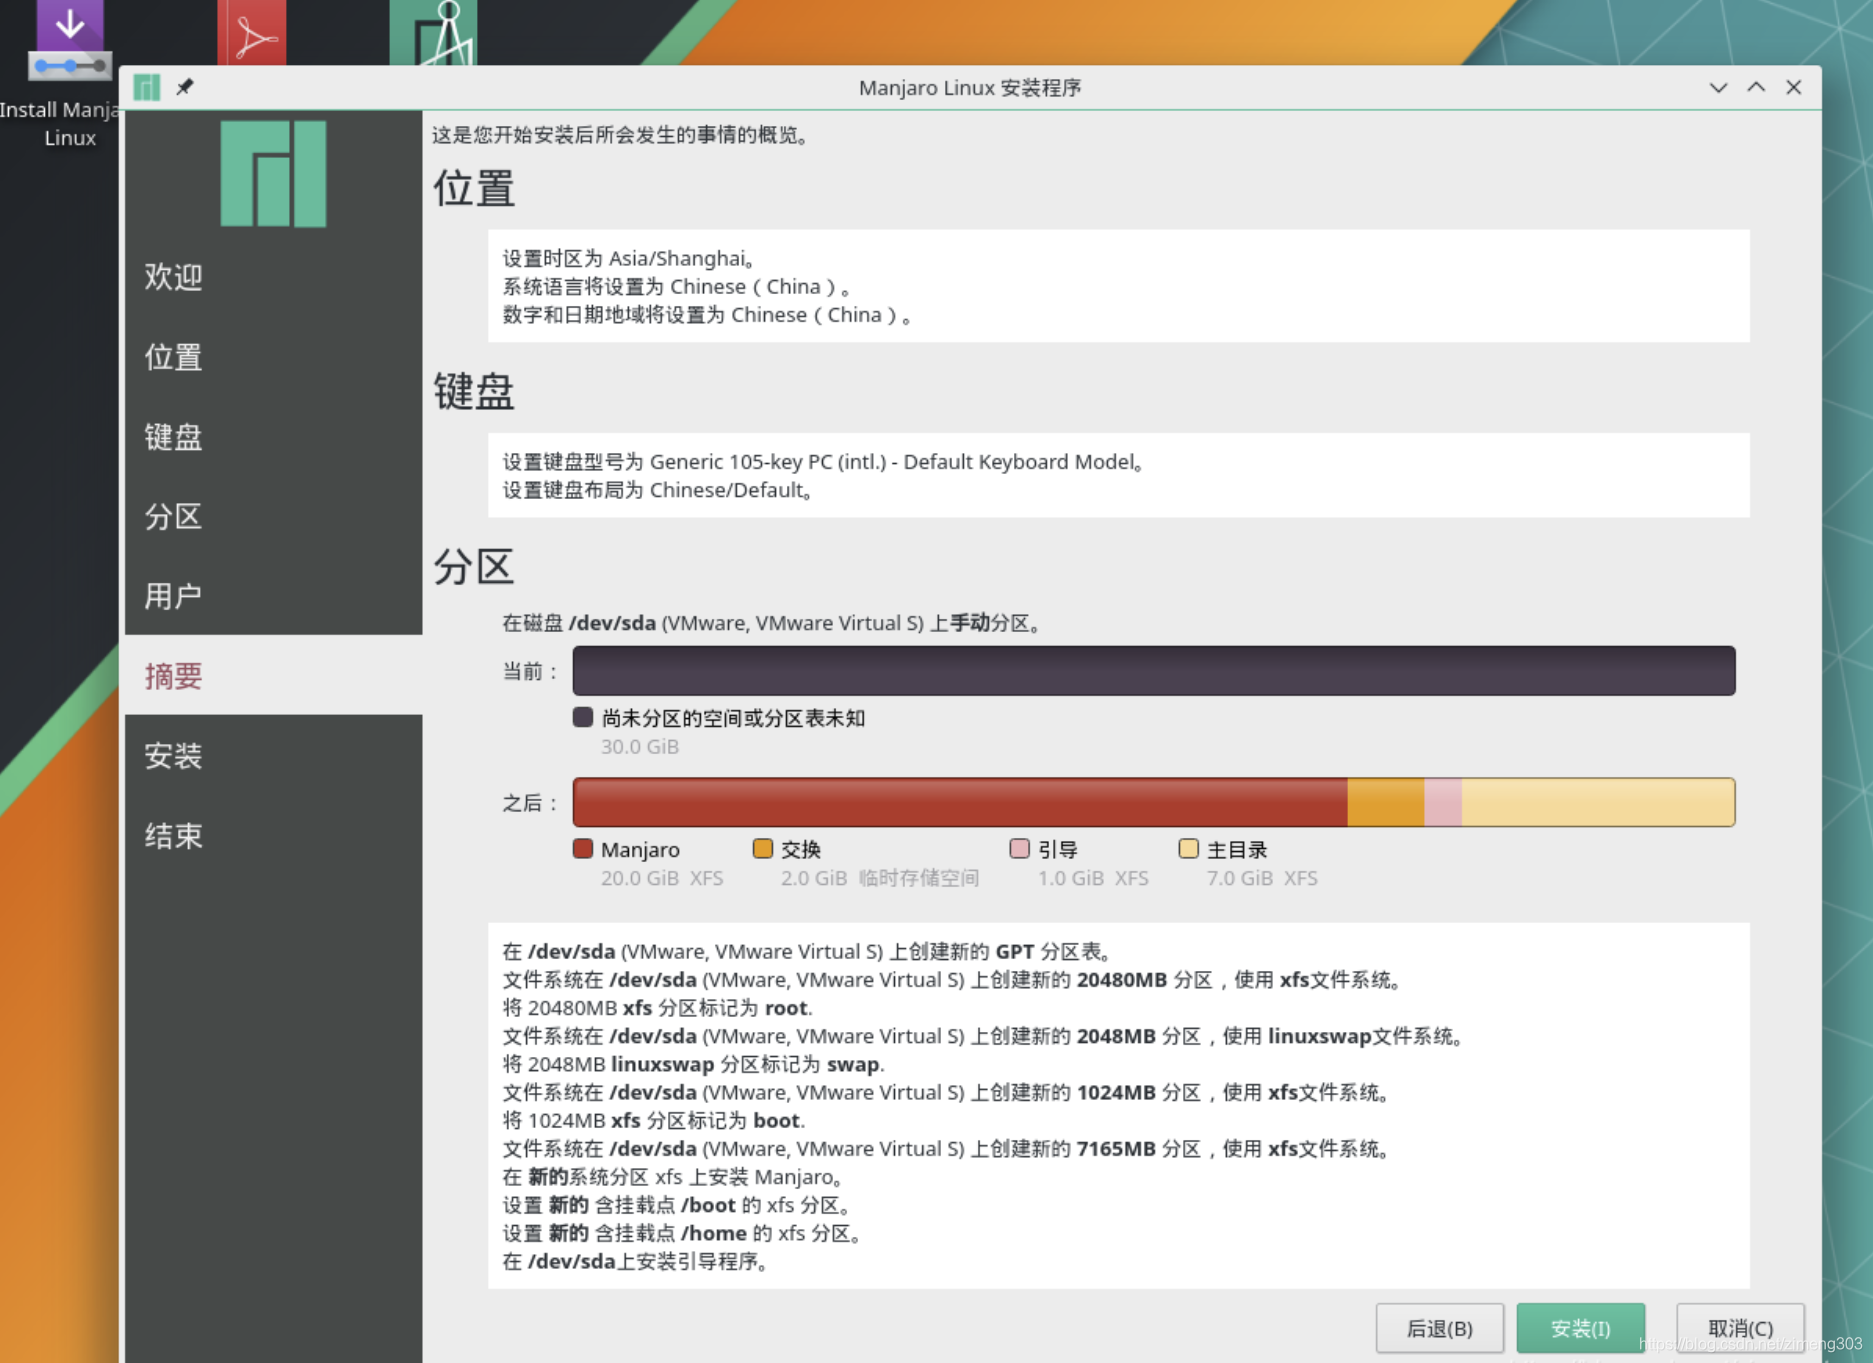Click the GPT partition table creation line

tap(808, 951)
